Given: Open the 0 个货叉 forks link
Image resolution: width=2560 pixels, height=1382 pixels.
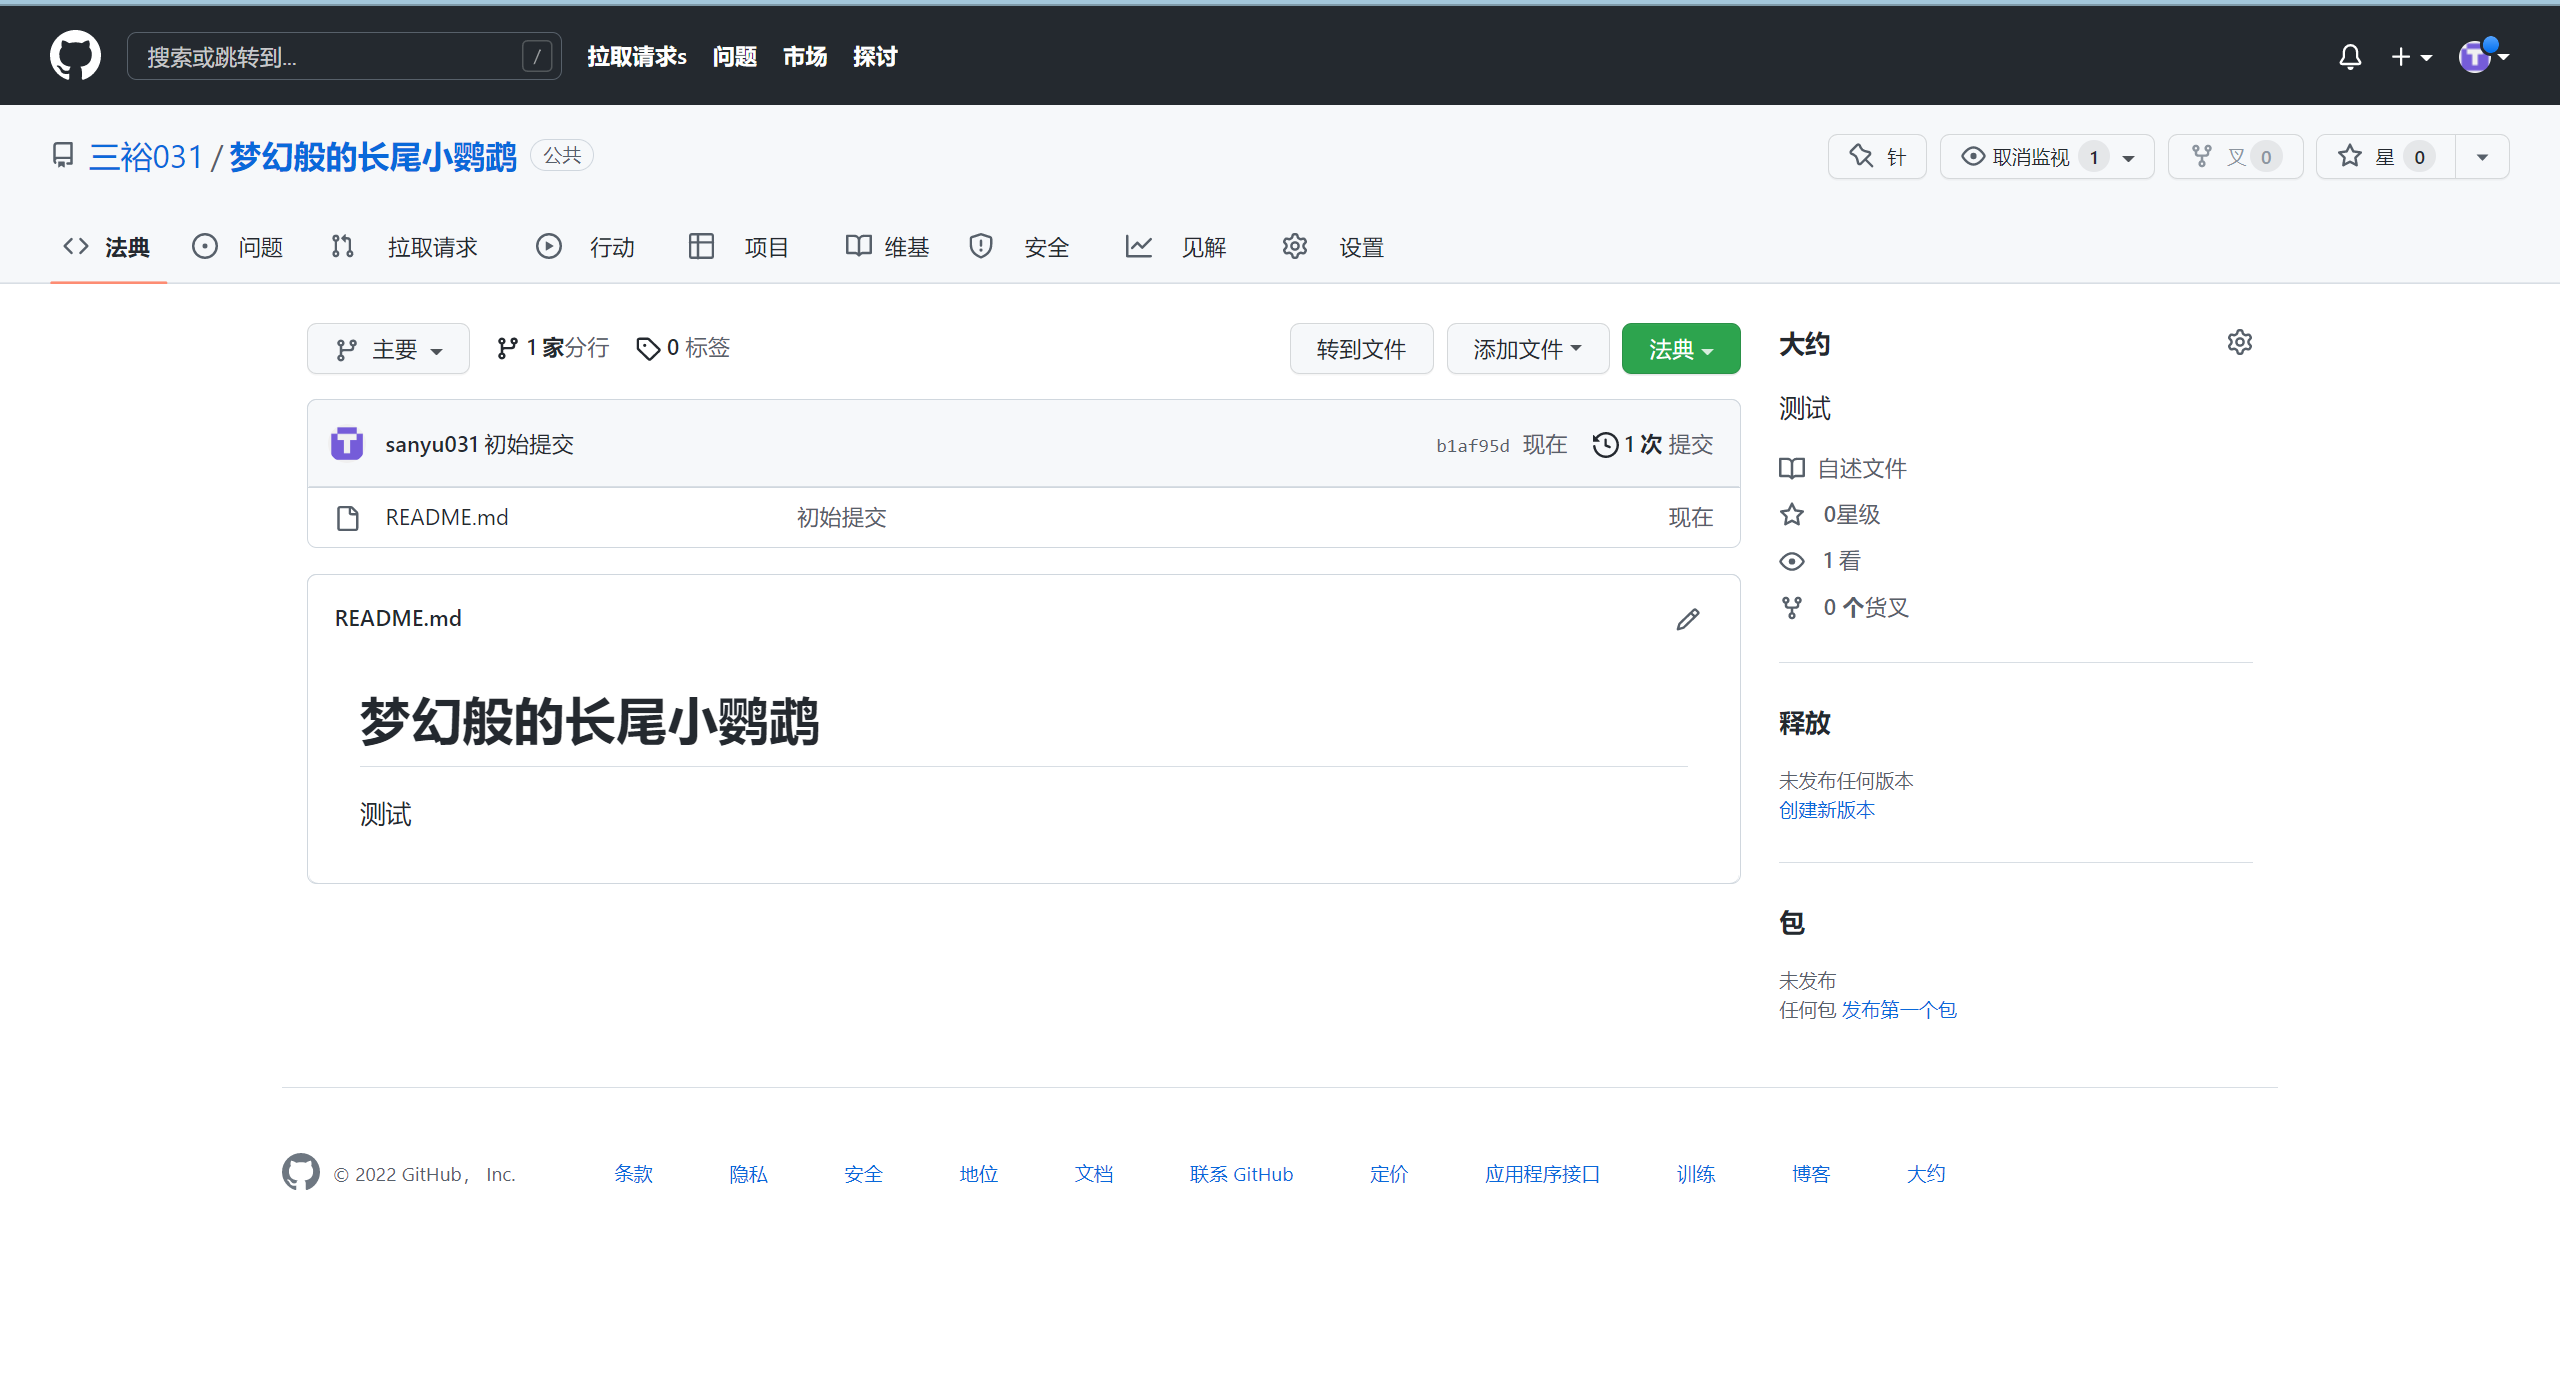Looking at the screenshot, I should (1844, 607).
